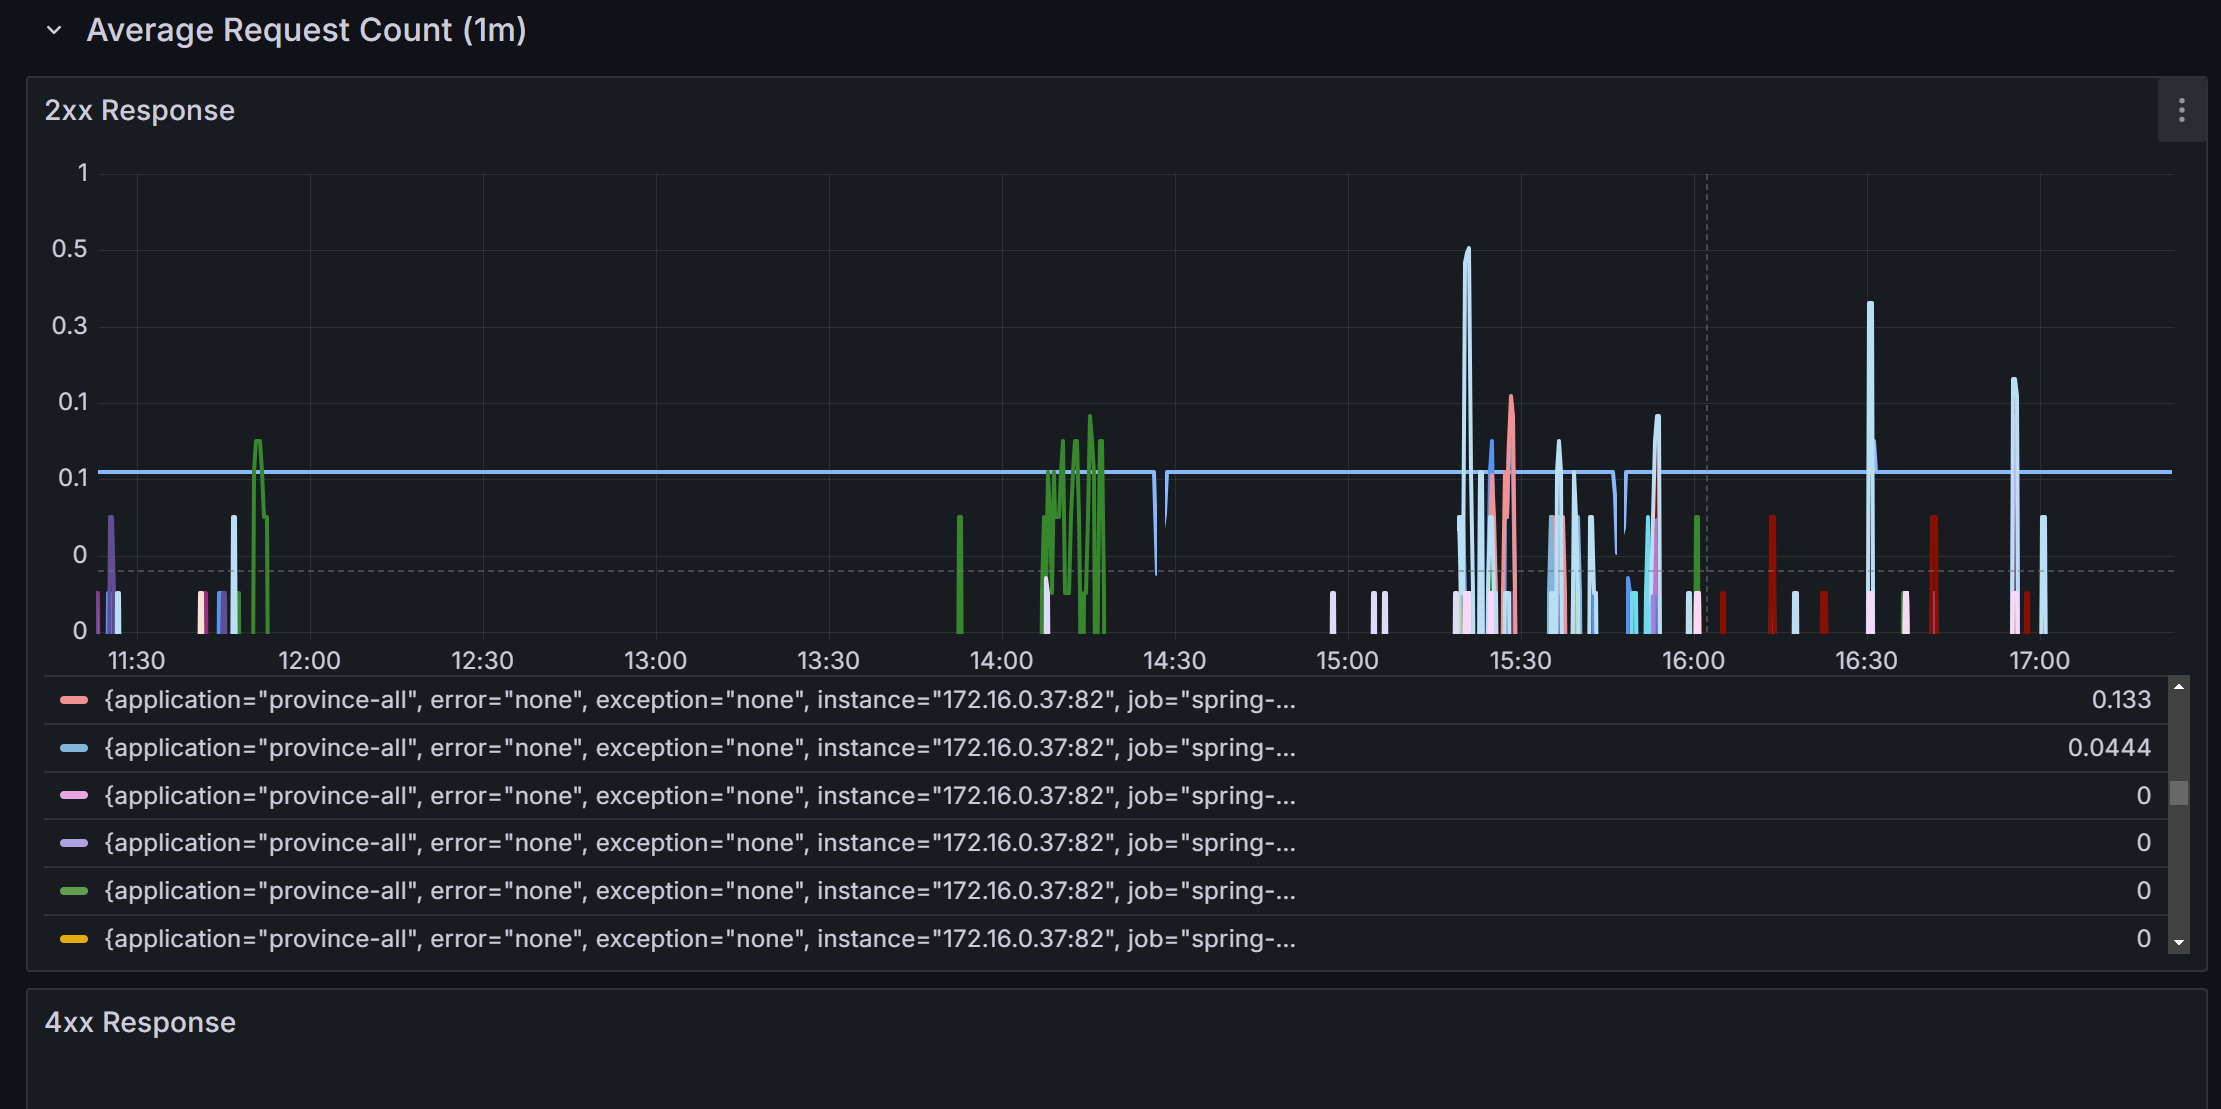The image size is (2221, 1109).
Task: Click the legend scrollbar thumb
Action: click(2178, 793)
